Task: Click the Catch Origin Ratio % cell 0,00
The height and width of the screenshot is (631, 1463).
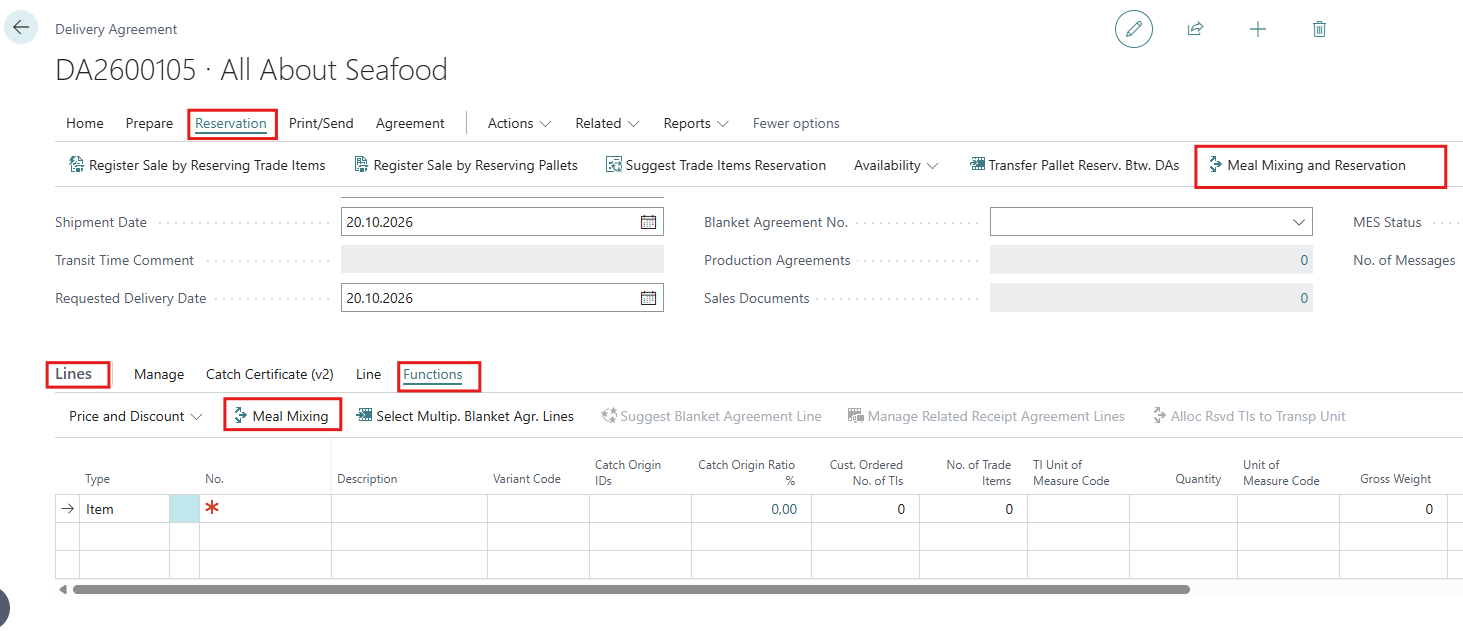Action: 751,509
